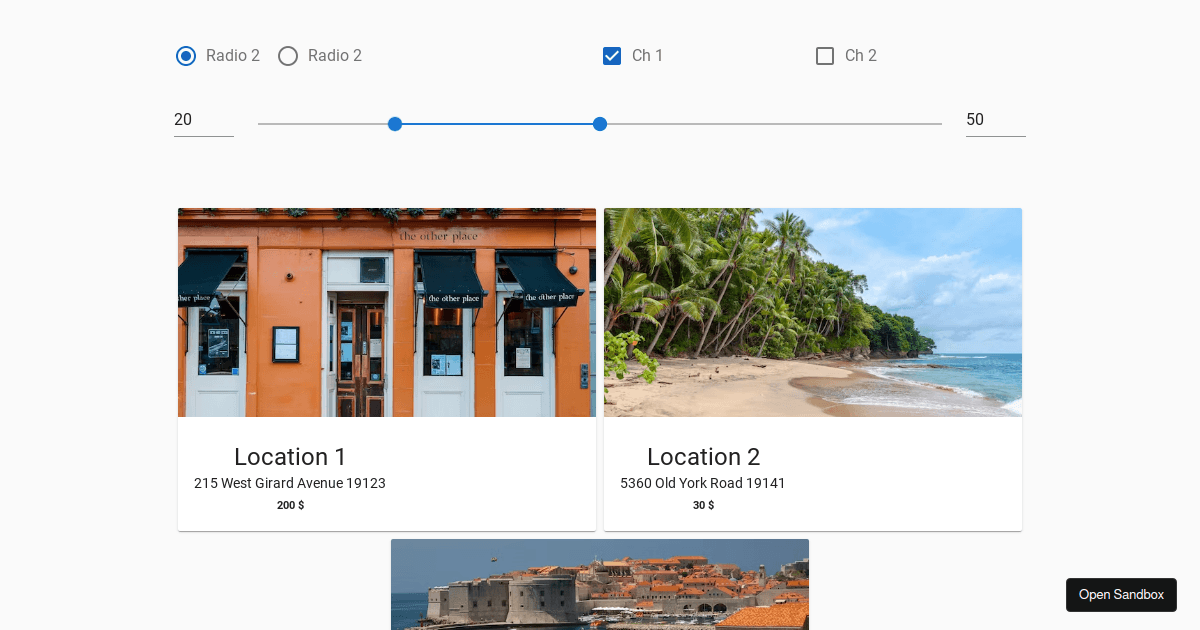Click the slider track between the two thumbs
1200x630 pixels.
[497, 123]
